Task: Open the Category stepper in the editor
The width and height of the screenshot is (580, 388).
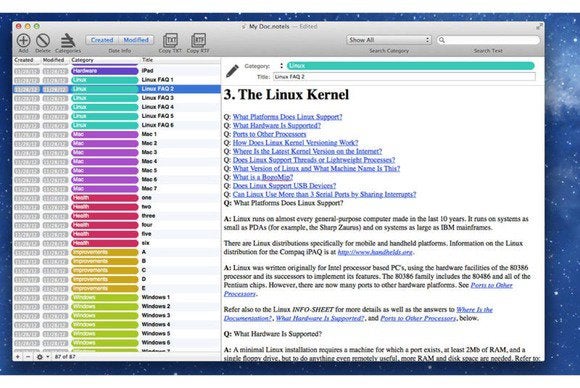Action: tap(281, 66)
